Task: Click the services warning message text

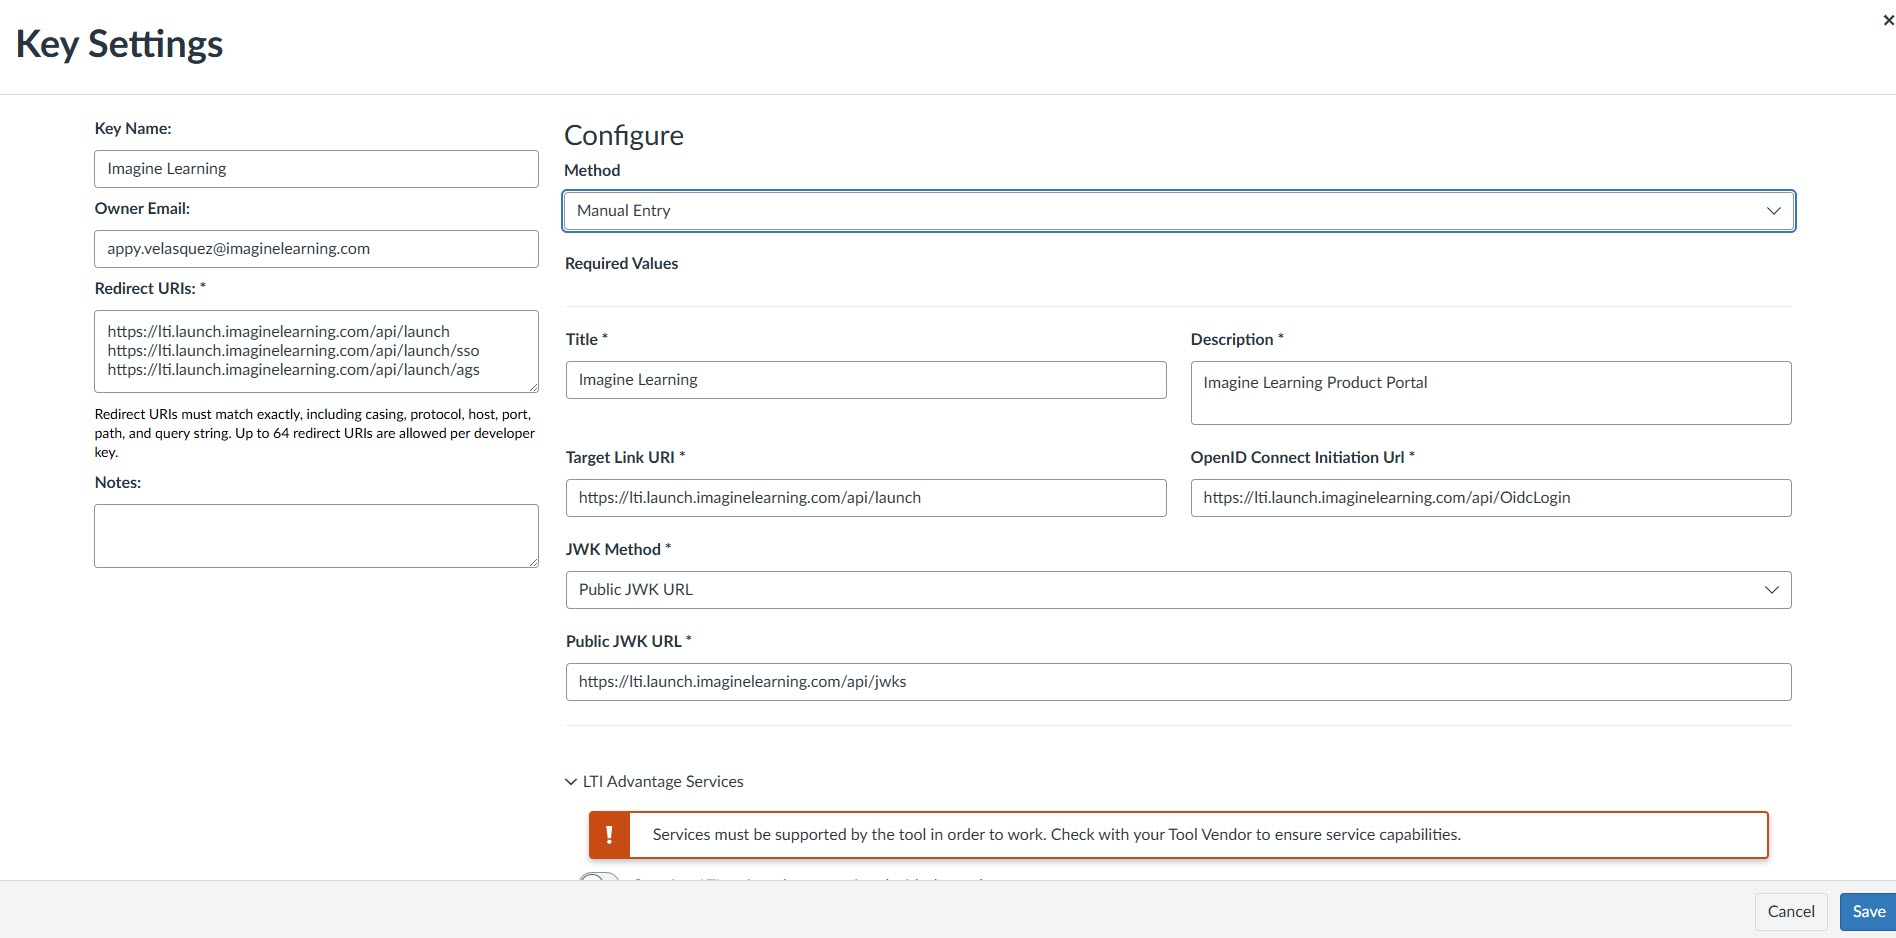Action: pyautogui.click(x=1056, y=835)
